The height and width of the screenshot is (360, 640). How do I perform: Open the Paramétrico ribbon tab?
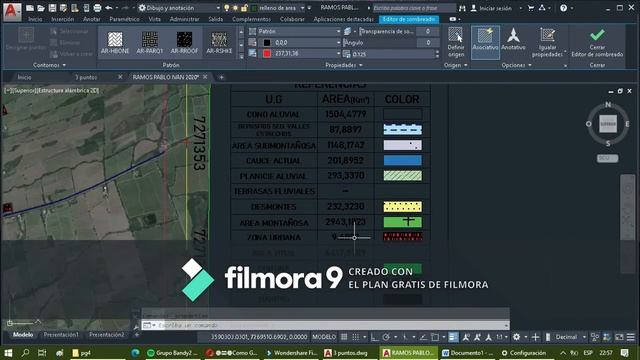[124, 19]
